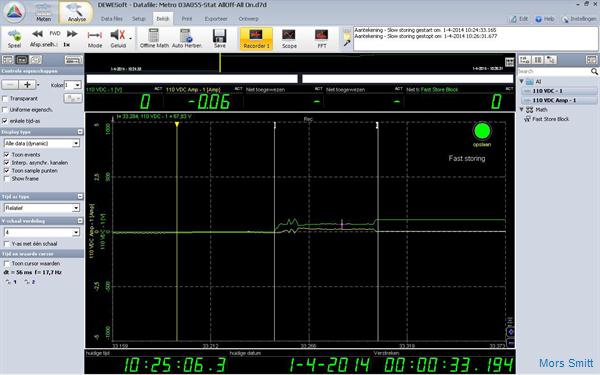This screenshot has width=600, height=375.
Task: Open the Data files tab
Action: [112, 18]
